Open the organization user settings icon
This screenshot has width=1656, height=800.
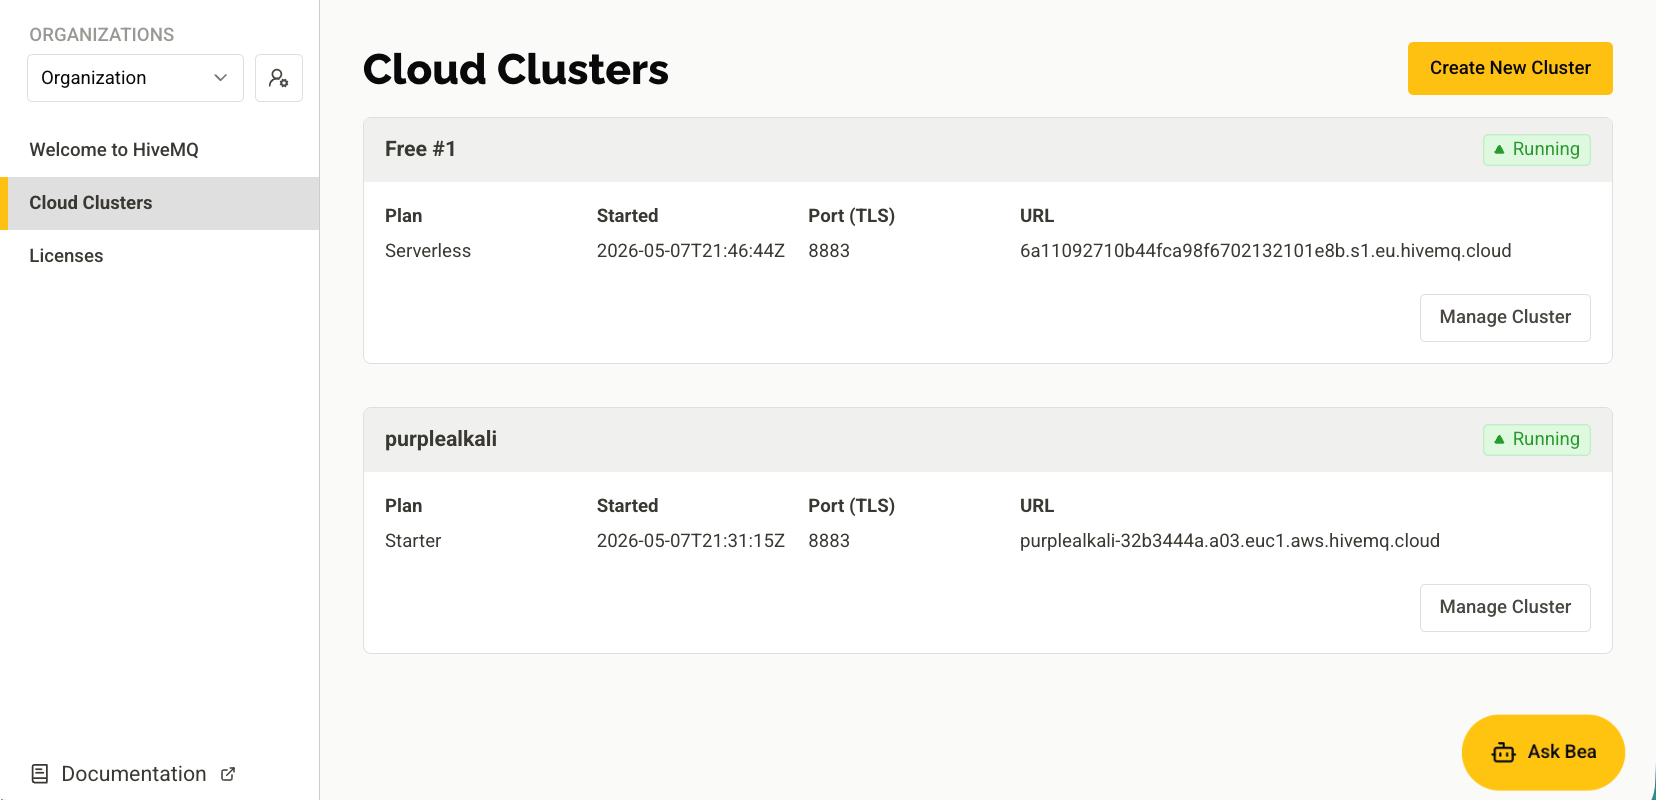click(279, 78)
